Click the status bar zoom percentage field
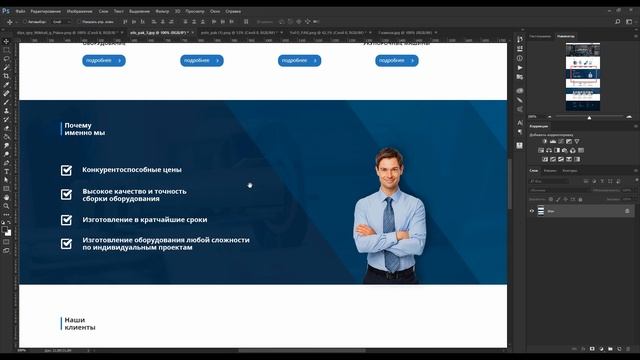This screenshot has height=360, width=640. pyautogui.click(x=21, y=350)
